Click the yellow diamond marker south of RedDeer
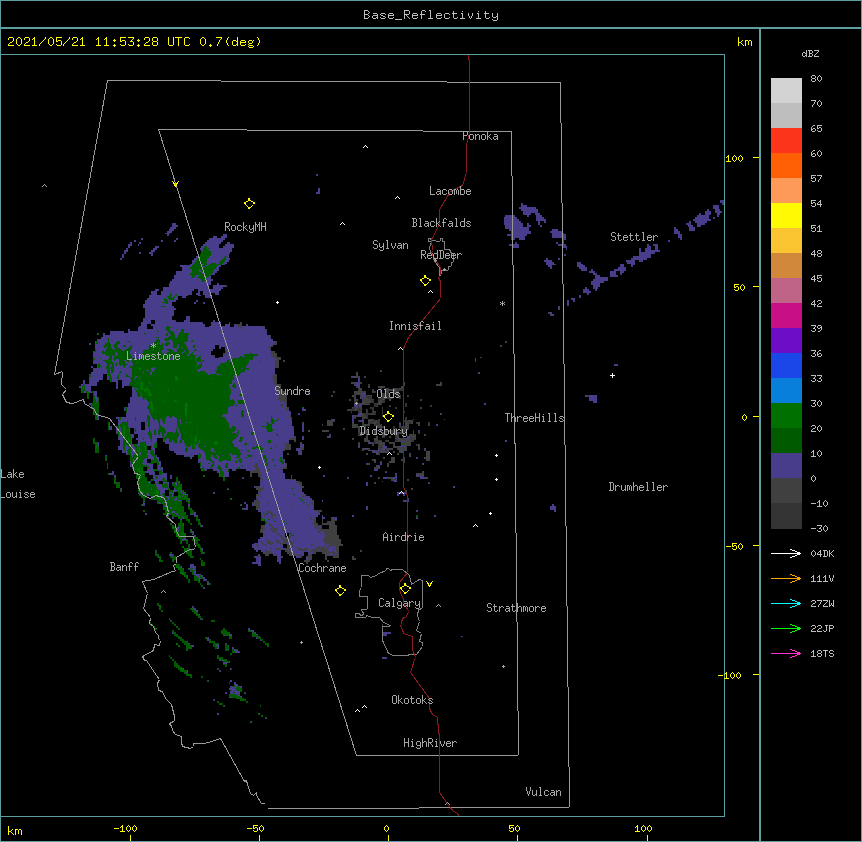Image resolution: width=862 pixels, height=842 pixels. coord(425,281)
